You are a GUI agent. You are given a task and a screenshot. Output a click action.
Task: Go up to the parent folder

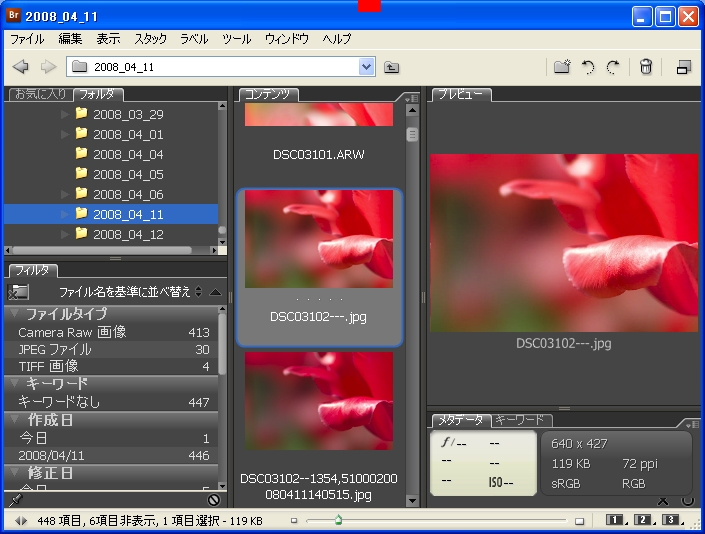coord(392,67)
